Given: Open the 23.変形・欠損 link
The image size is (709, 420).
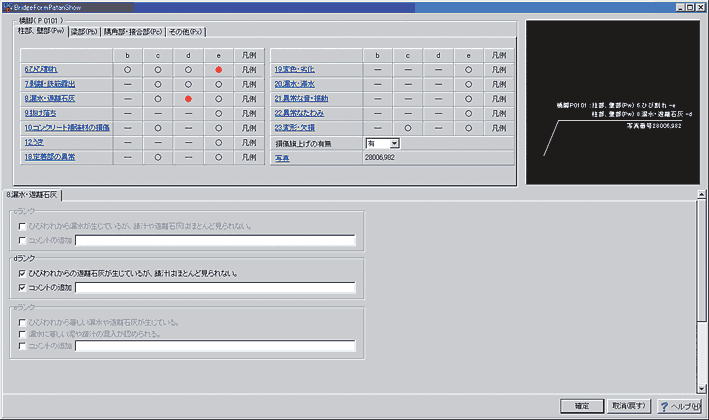Looking at the screenshot, I should click(x=294, y=127).
